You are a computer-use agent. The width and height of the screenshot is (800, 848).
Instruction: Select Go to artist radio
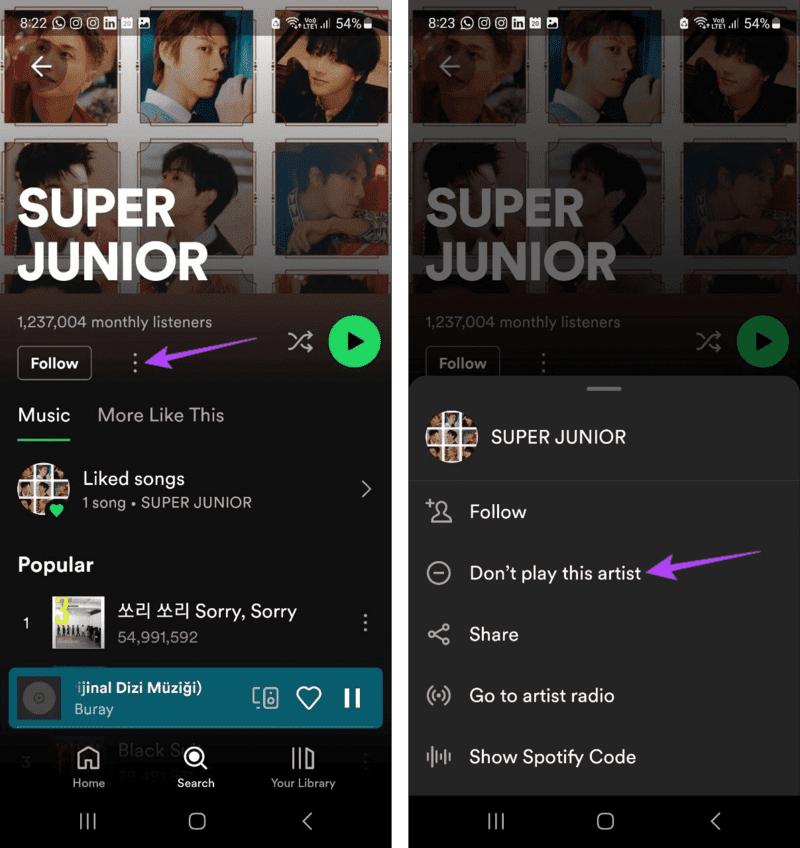[x=604, y=695]
